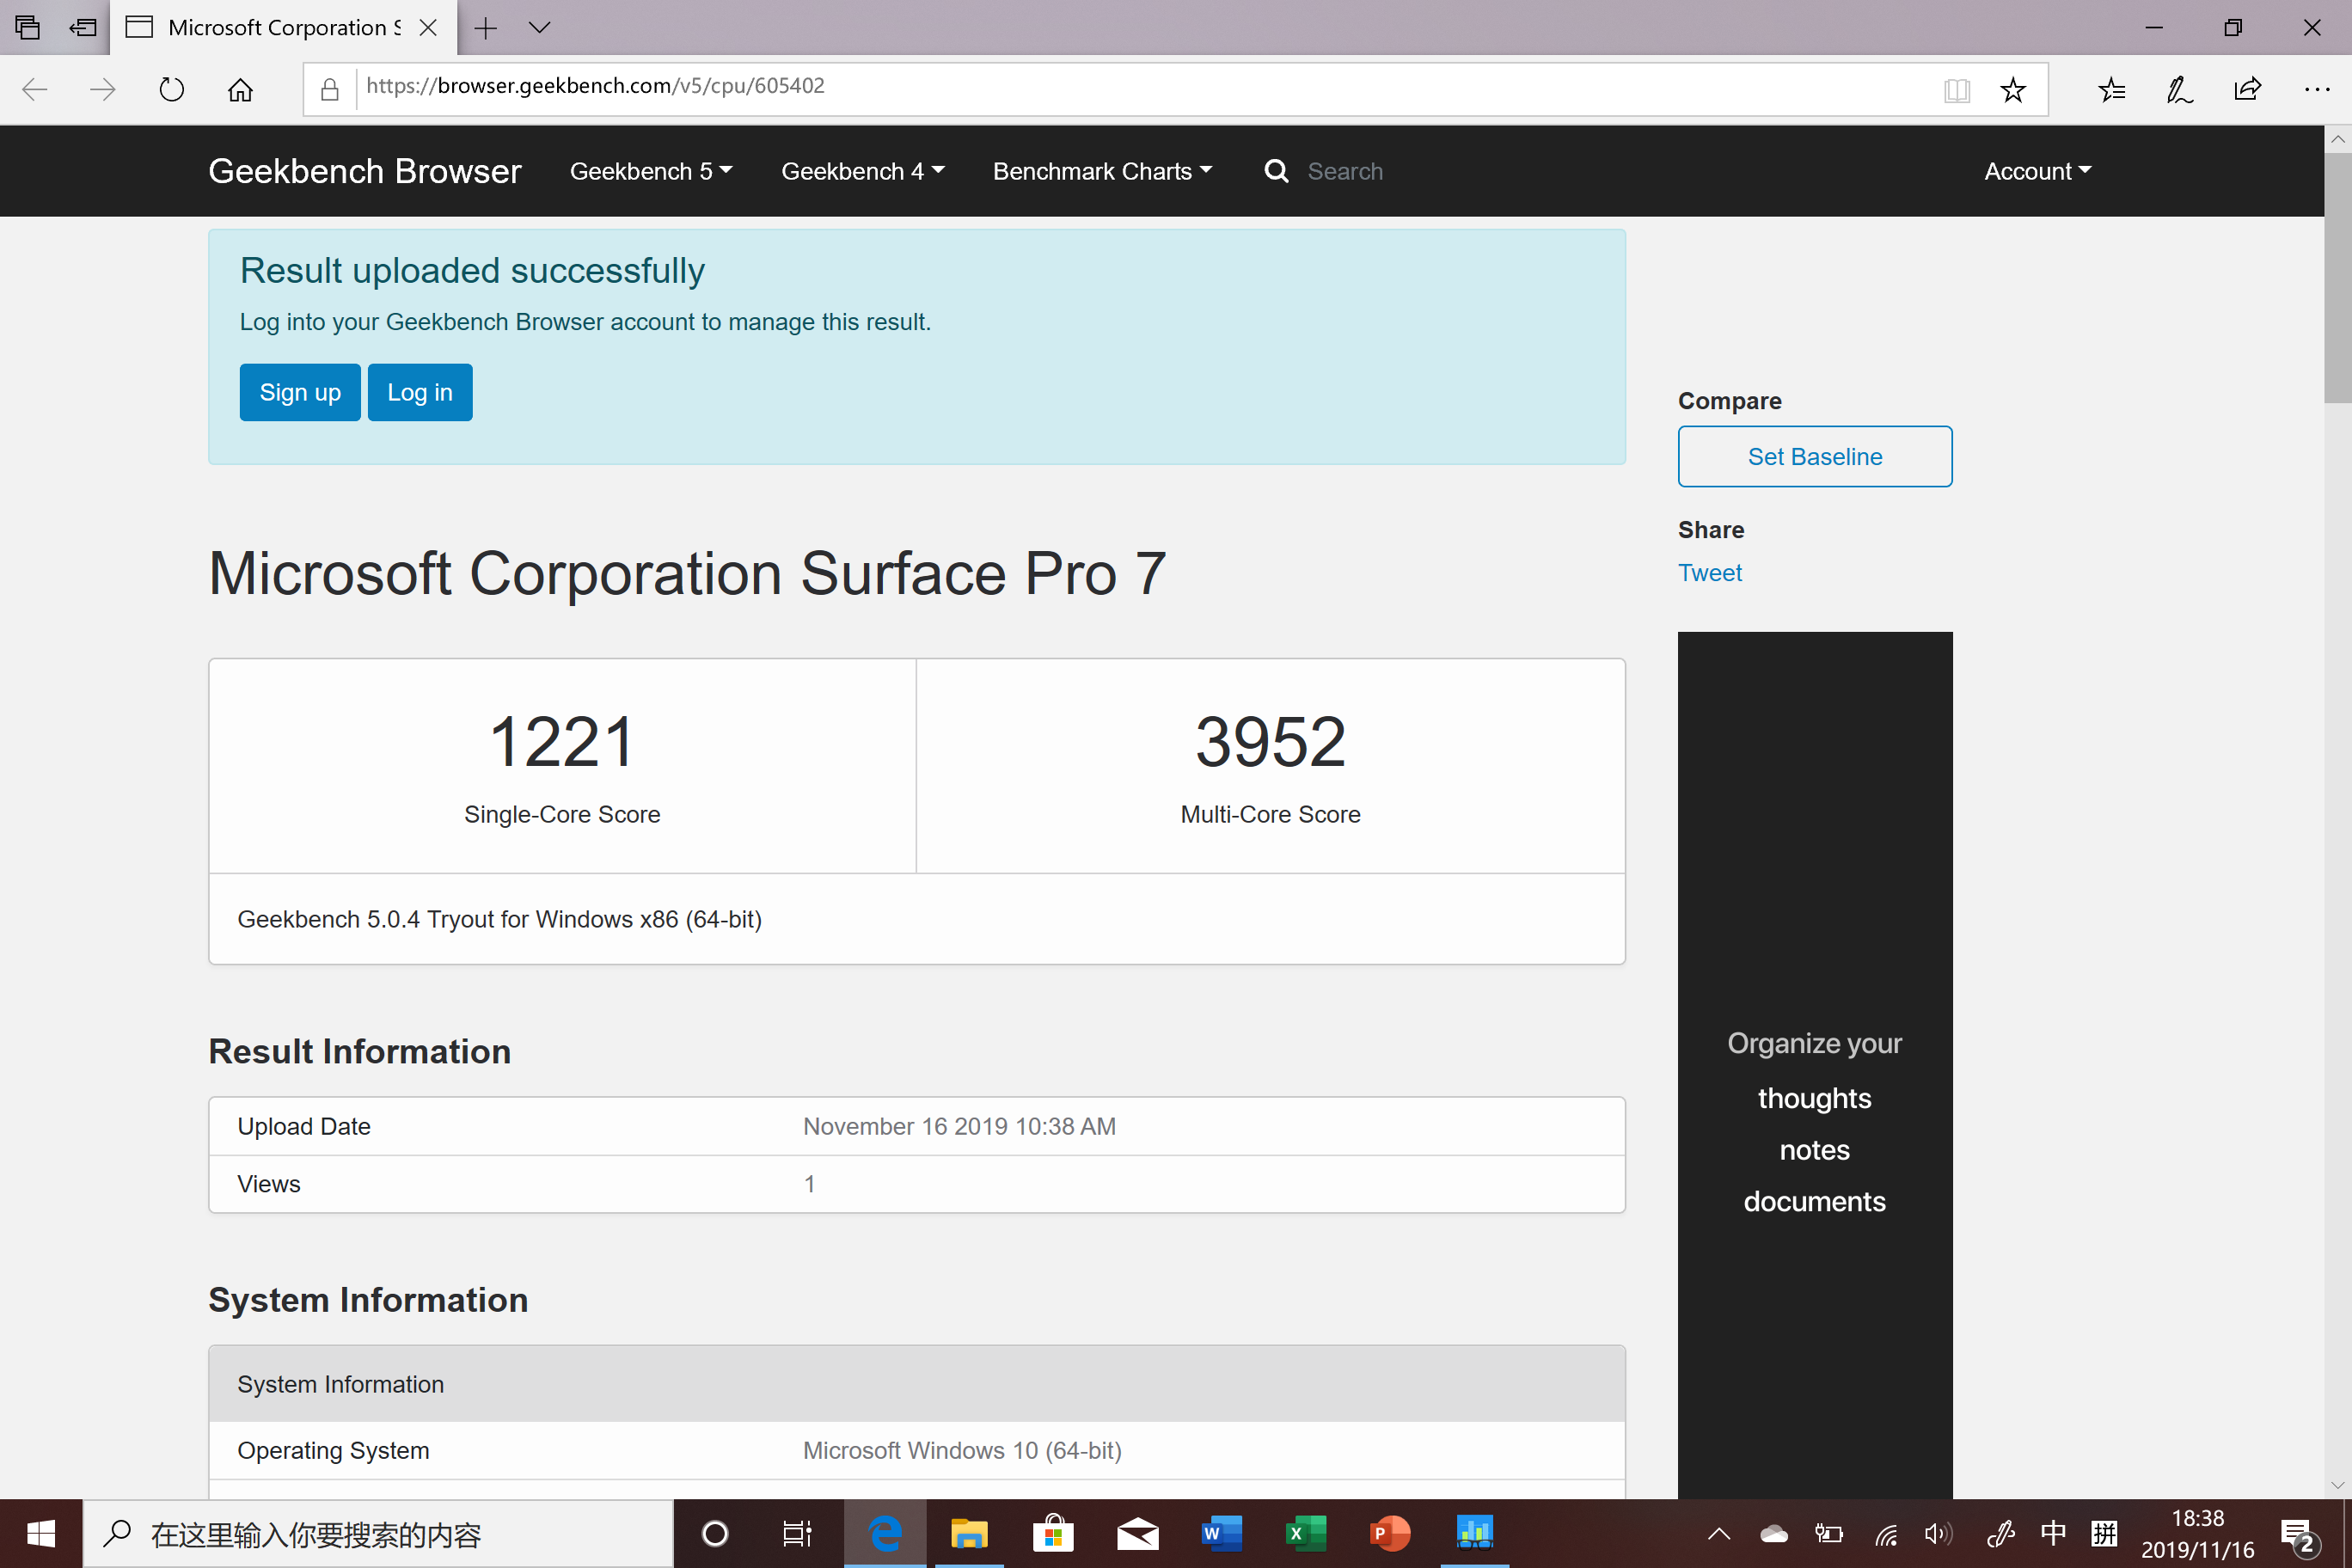Image resolution: width=2352 pixels, height=1568 pixels.
Task: Expand the Account dropdown menu
Action: (x=2037, y=171)
